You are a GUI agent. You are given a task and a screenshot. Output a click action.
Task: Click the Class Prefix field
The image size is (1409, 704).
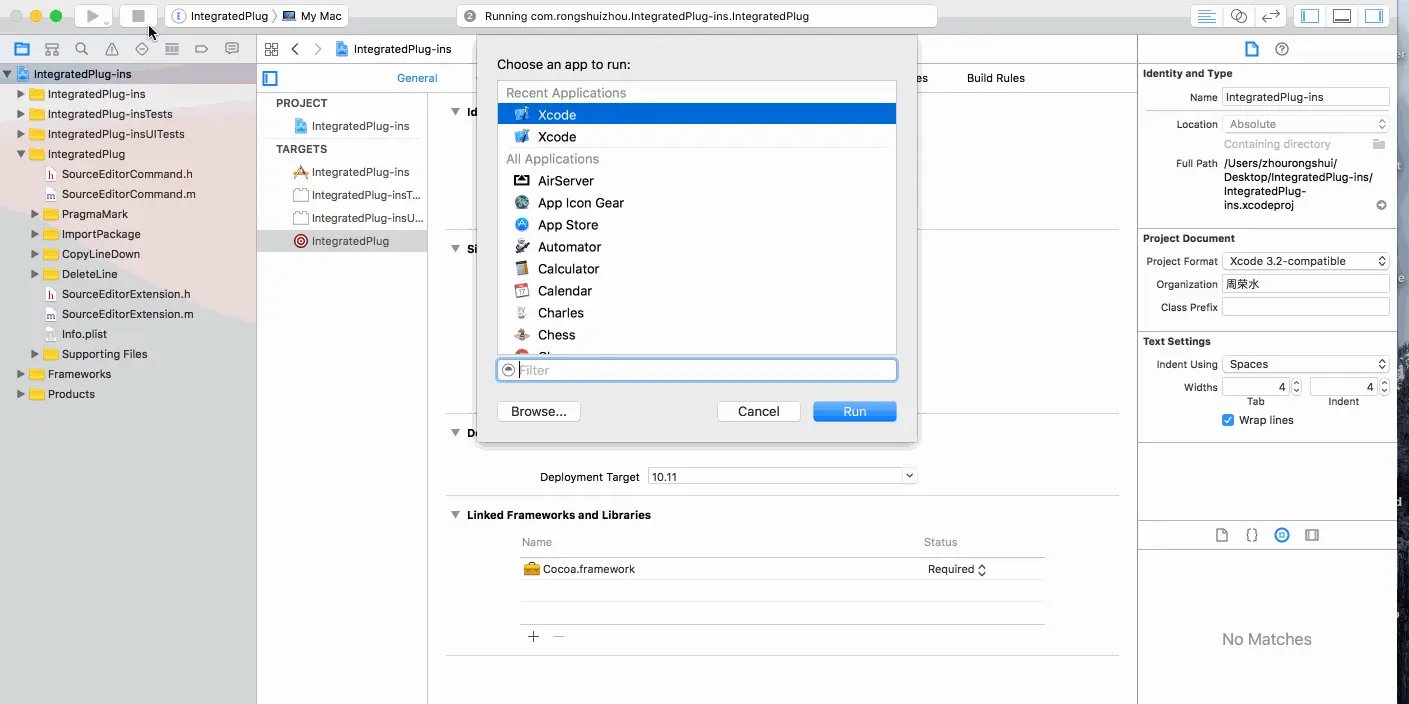[x=1306, y=307]
